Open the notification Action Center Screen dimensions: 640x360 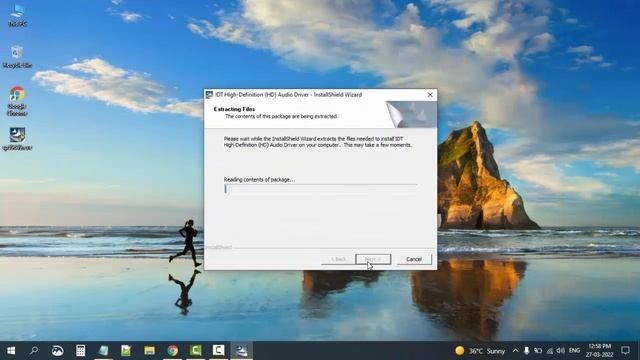[x=625, y=351]
